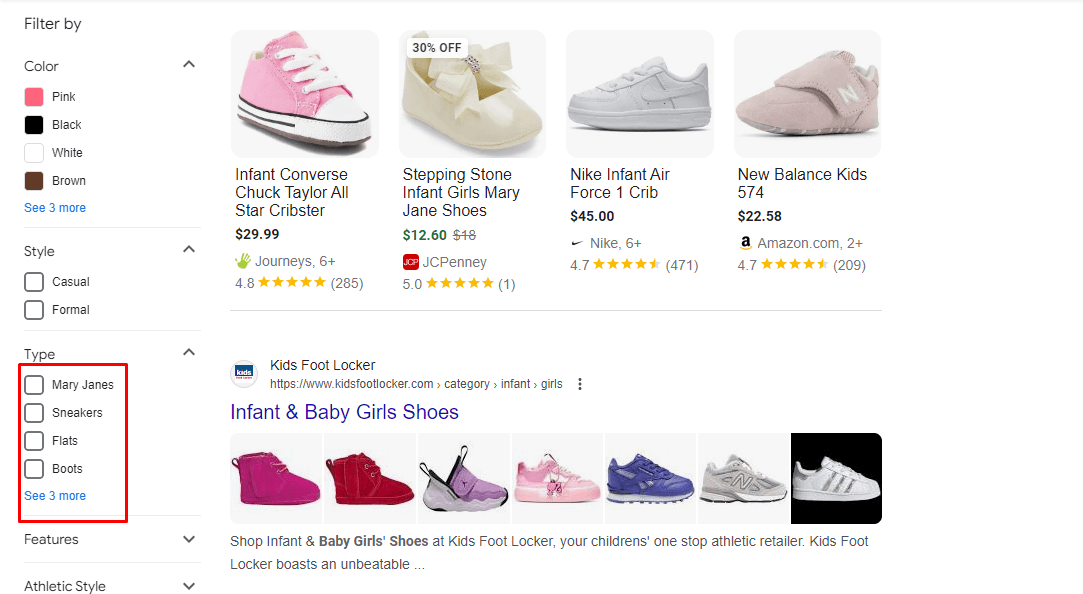The height and width of the screenshot is (594, 1083).
Task: Click See 3 more under Type filters
Action: (55, 495)
